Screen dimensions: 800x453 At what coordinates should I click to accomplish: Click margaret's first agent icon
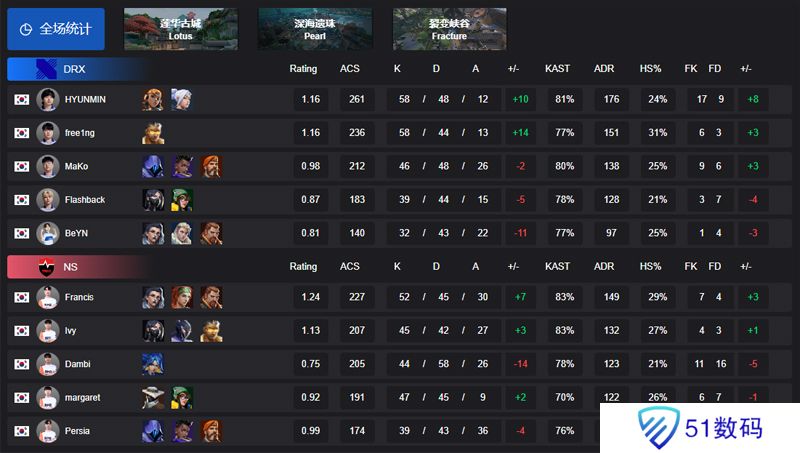[153, 398]
